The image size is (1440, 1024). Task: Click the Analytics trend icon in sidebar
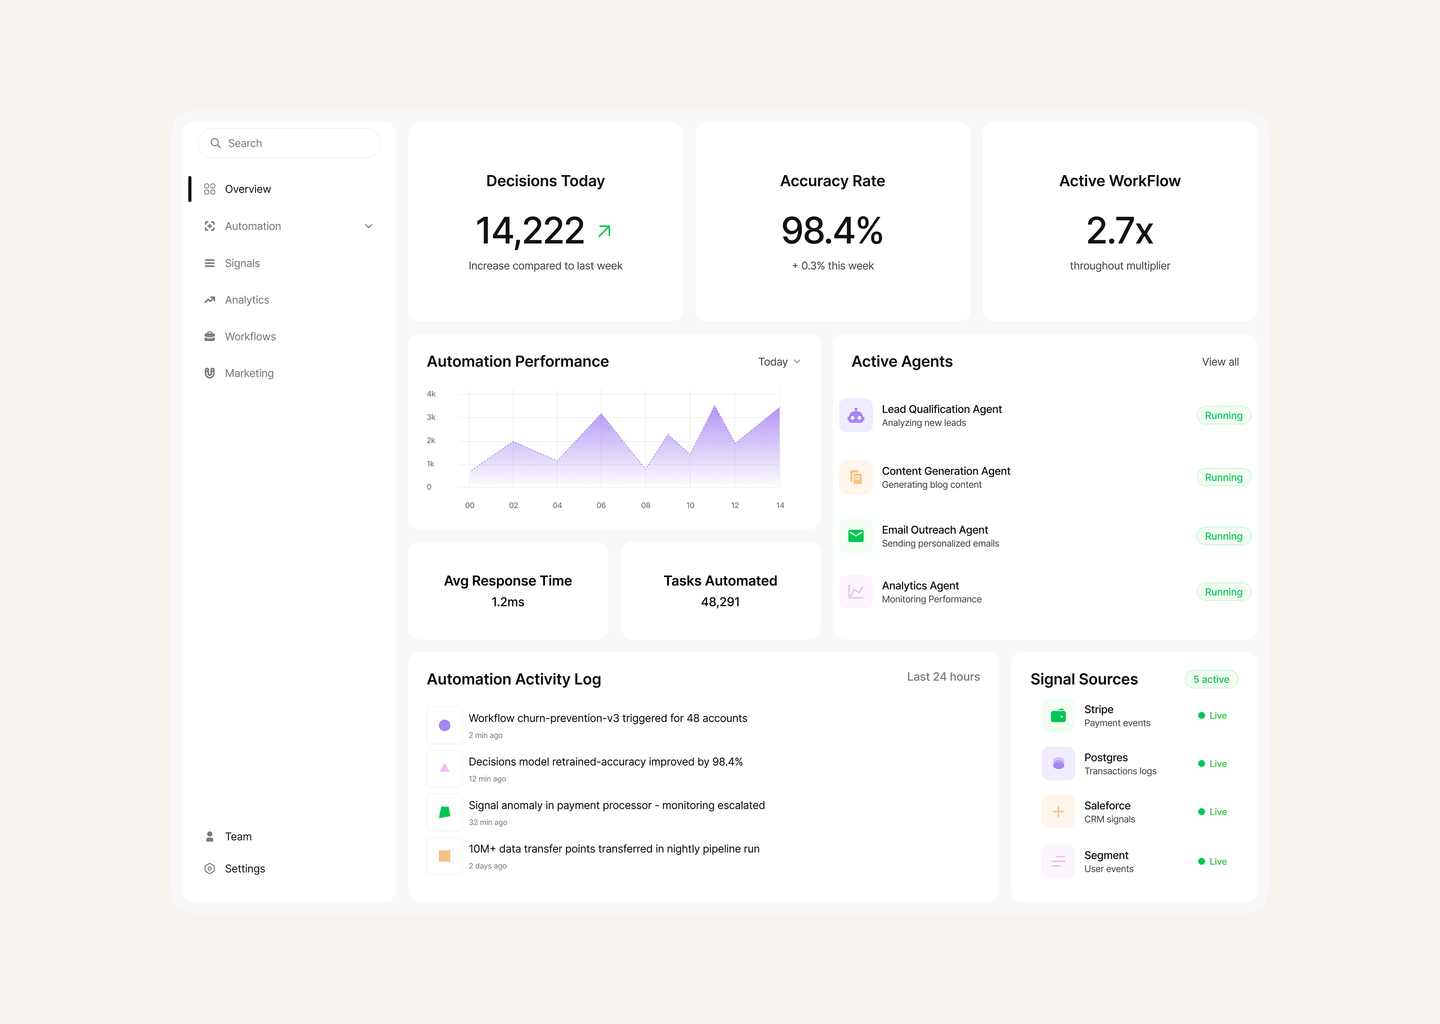coord(210,300)
